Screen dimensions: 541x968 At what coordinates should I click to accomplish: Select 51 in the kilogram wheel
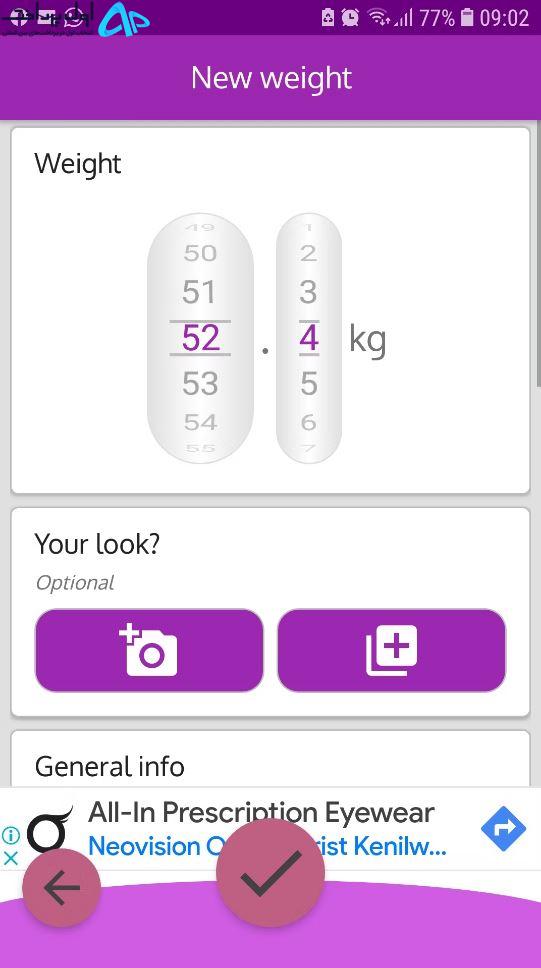tap(199, 292)
